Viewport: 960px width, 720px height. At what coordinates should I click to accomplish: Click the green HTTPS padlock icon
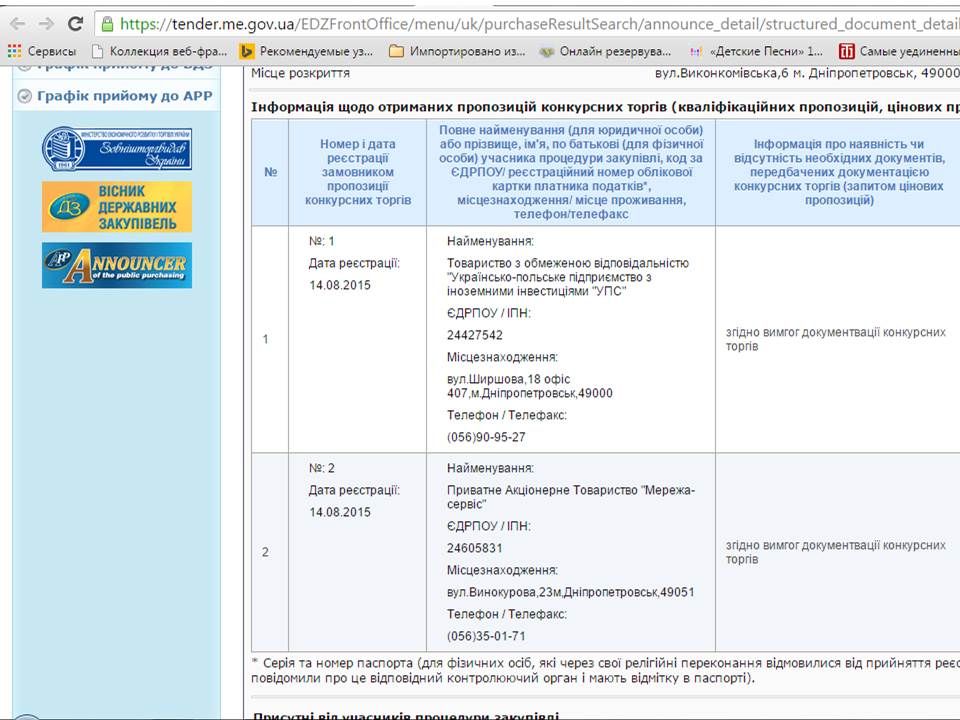[108, 23]
